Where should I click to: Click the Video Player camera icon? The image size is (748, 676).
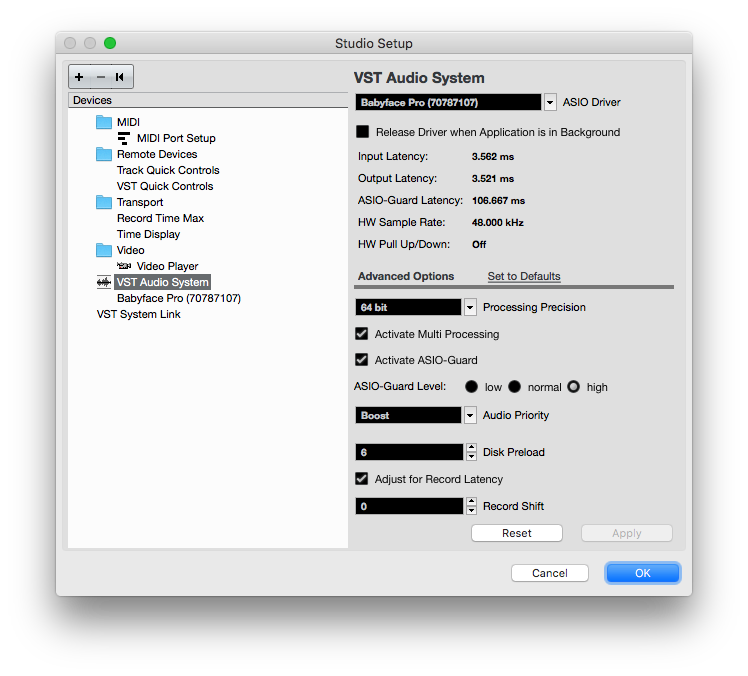click(x=124, y=266)
